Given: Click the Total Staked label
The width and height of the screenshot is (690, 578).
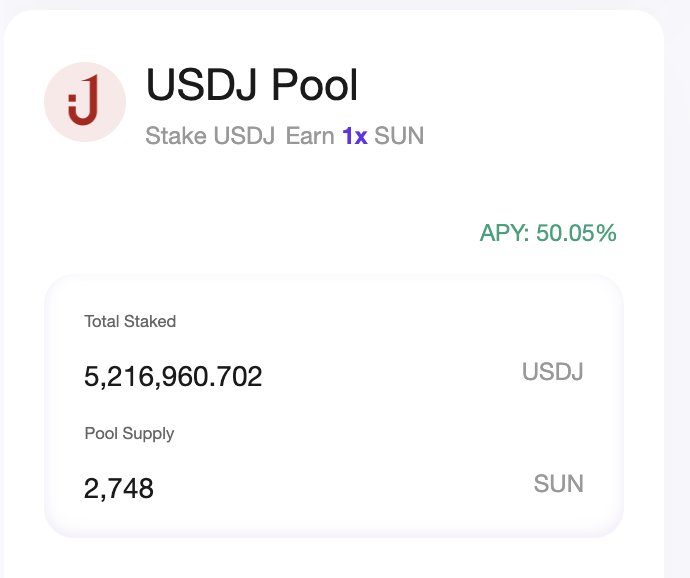Looking at the screenshot, I should pyautogui.click(x=130, y=321).
